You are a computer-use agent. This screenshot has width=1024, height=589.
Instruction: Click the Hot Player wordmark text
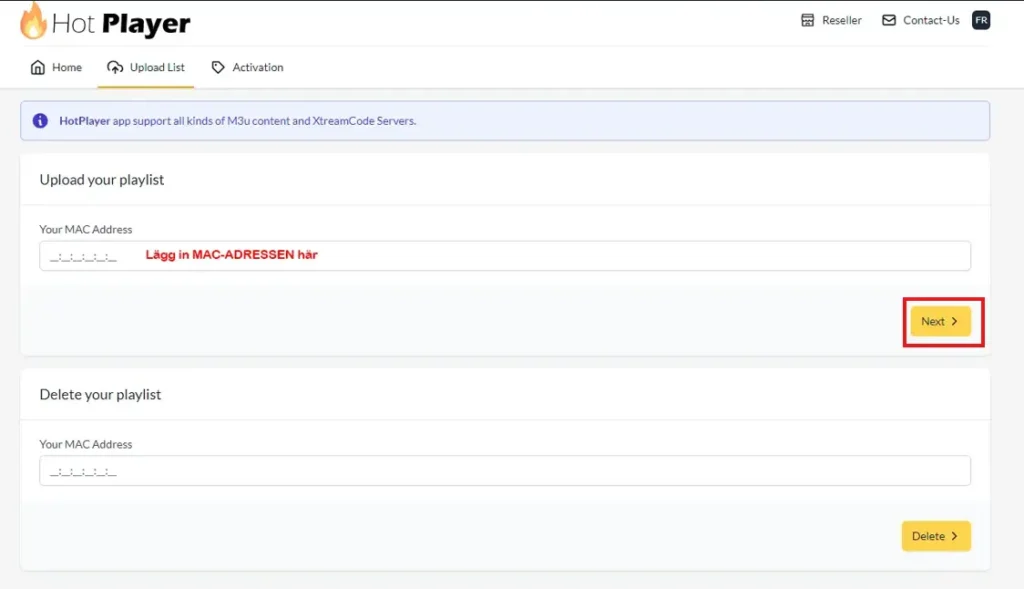click(120, 23)
